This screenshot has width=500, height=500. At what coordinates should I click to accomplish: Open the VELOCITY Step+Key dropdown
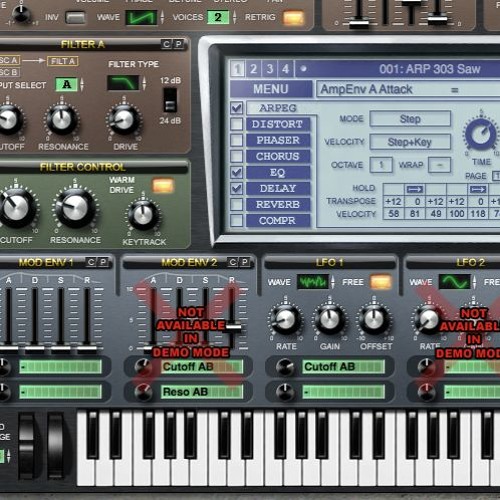pyautogui.click(x=410, y=142)
